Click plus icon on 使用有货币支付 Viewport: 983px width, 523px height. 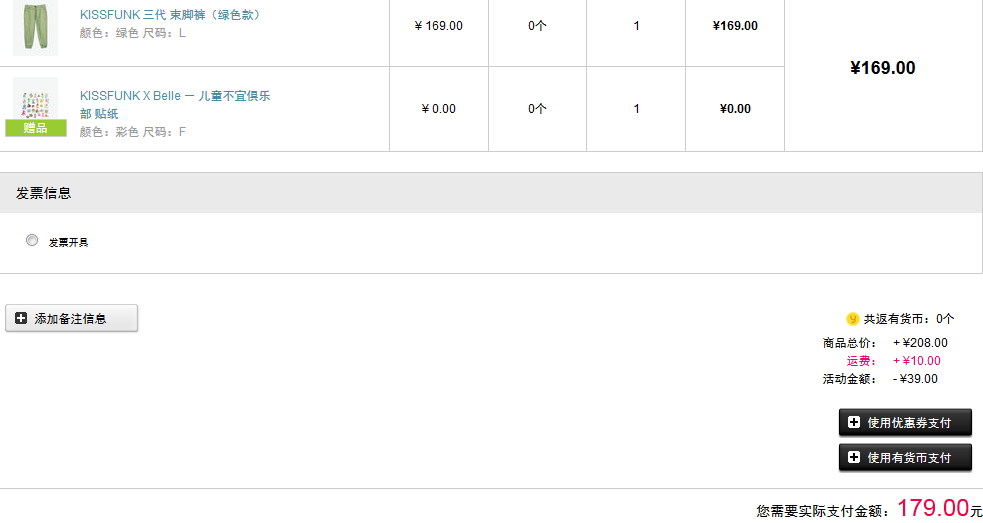coord(854,457)
